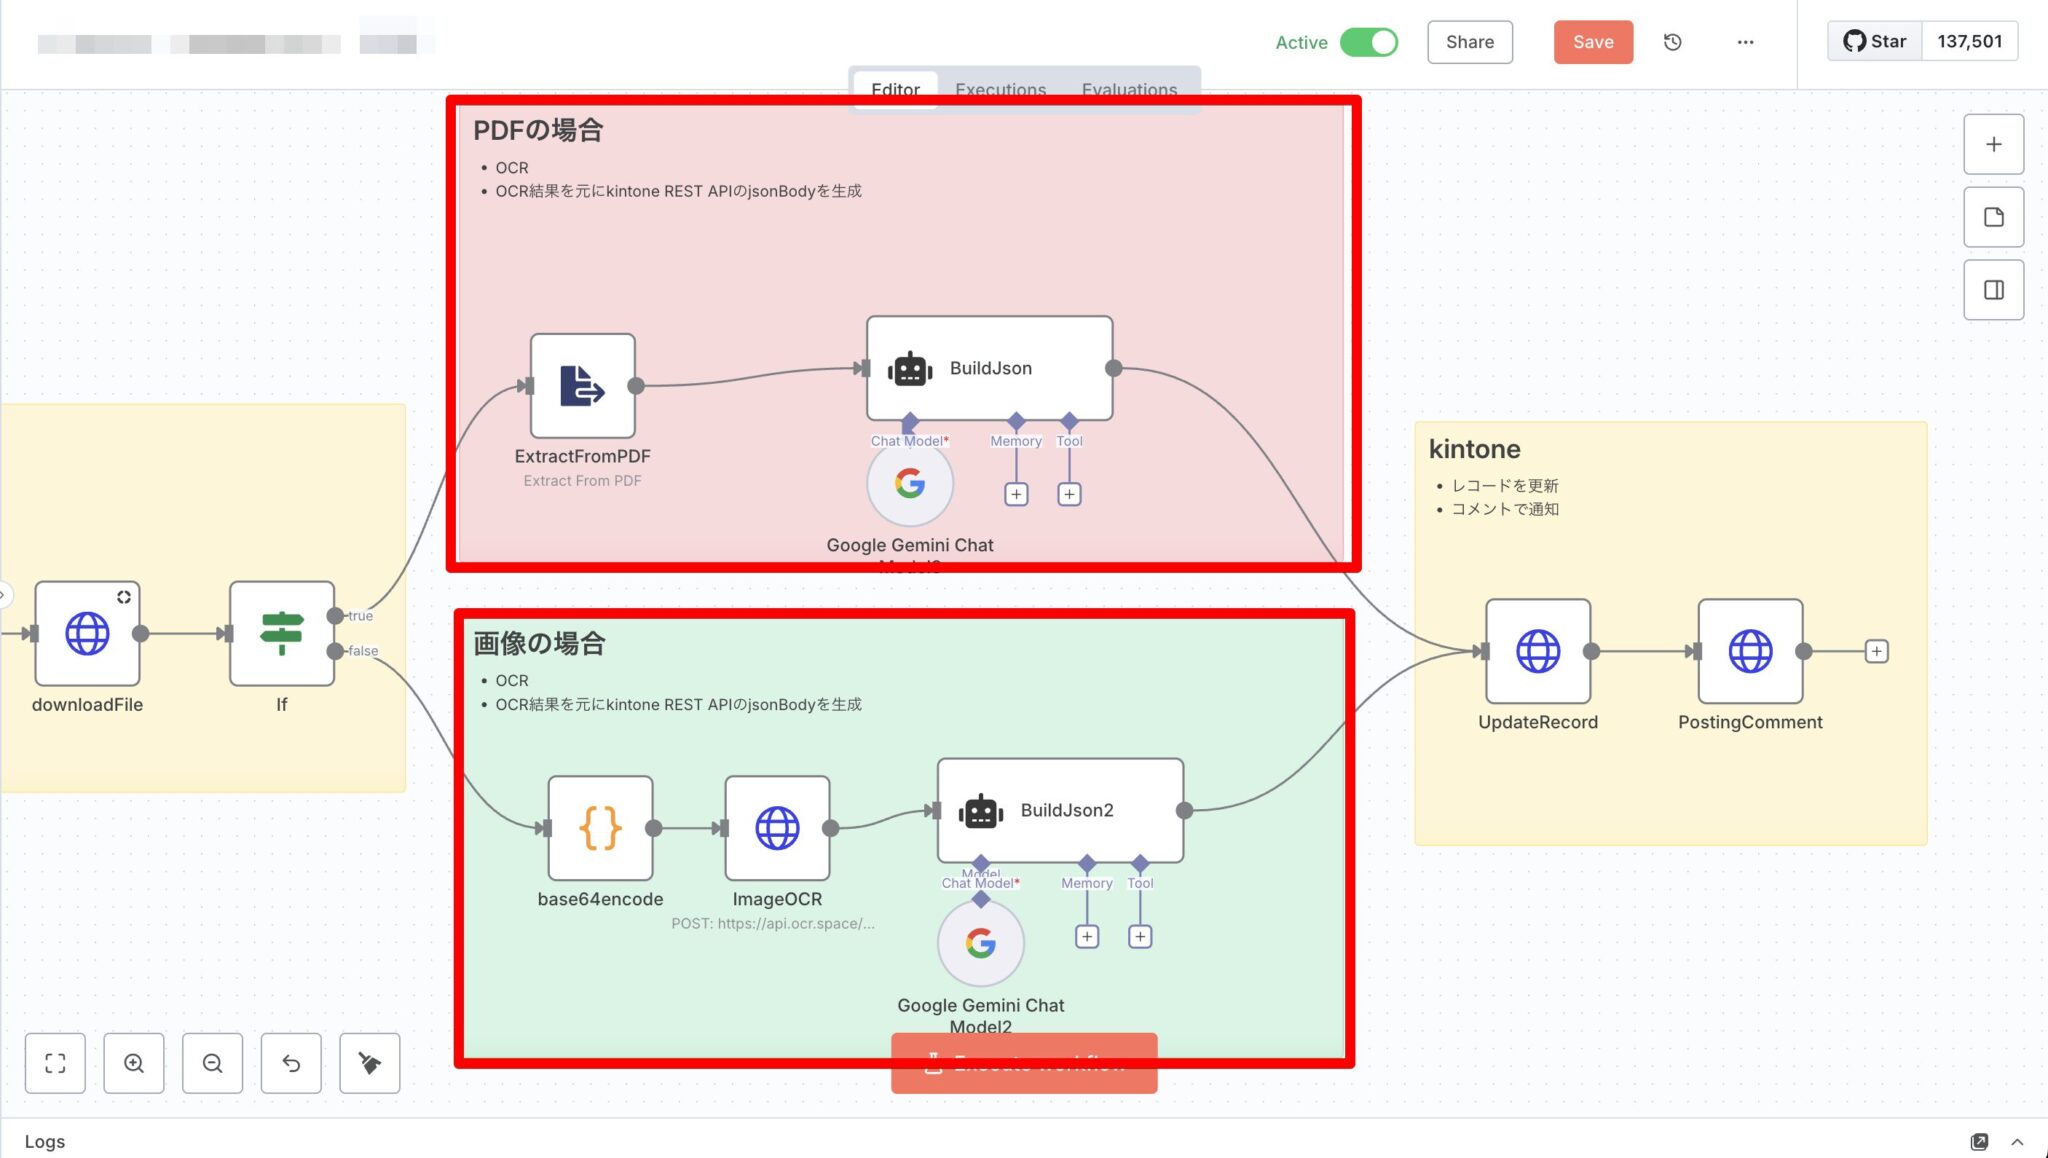Click the fit-to-view zoom icon
Screen dimensions: 2048x1158
(55, 1063)
